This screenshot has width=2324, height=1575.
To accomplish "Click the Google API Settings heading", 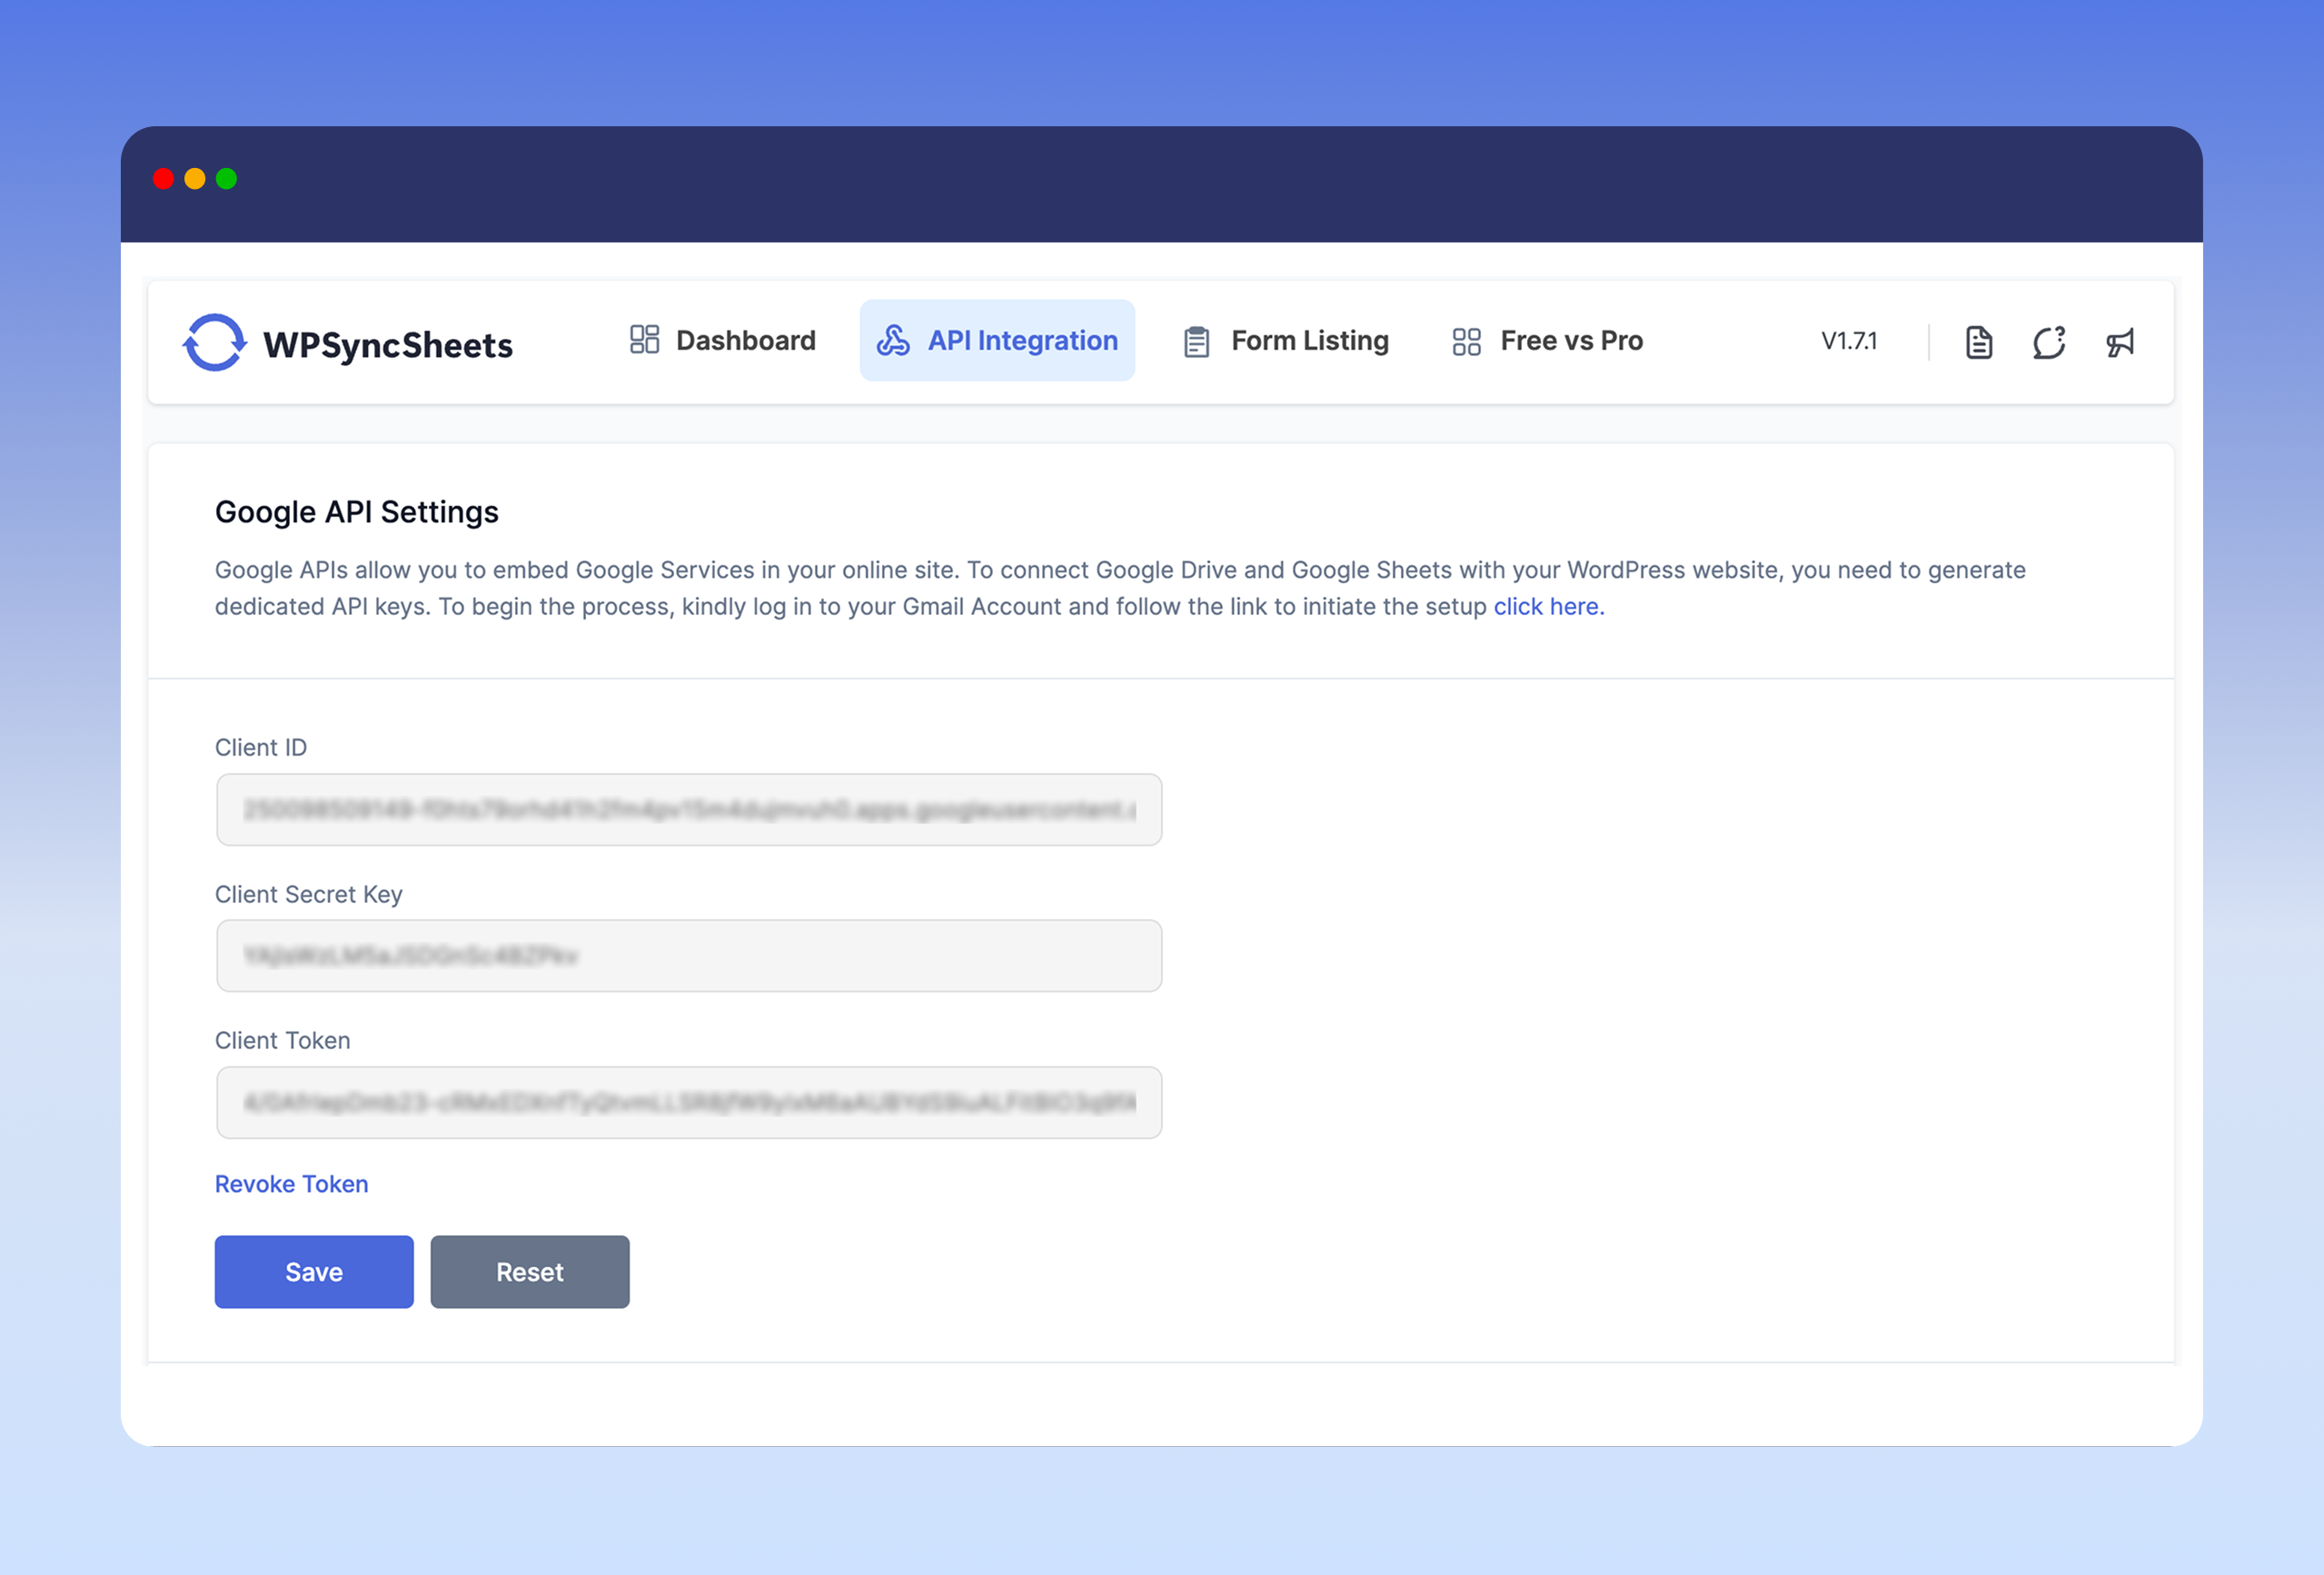I will [357, 512].
